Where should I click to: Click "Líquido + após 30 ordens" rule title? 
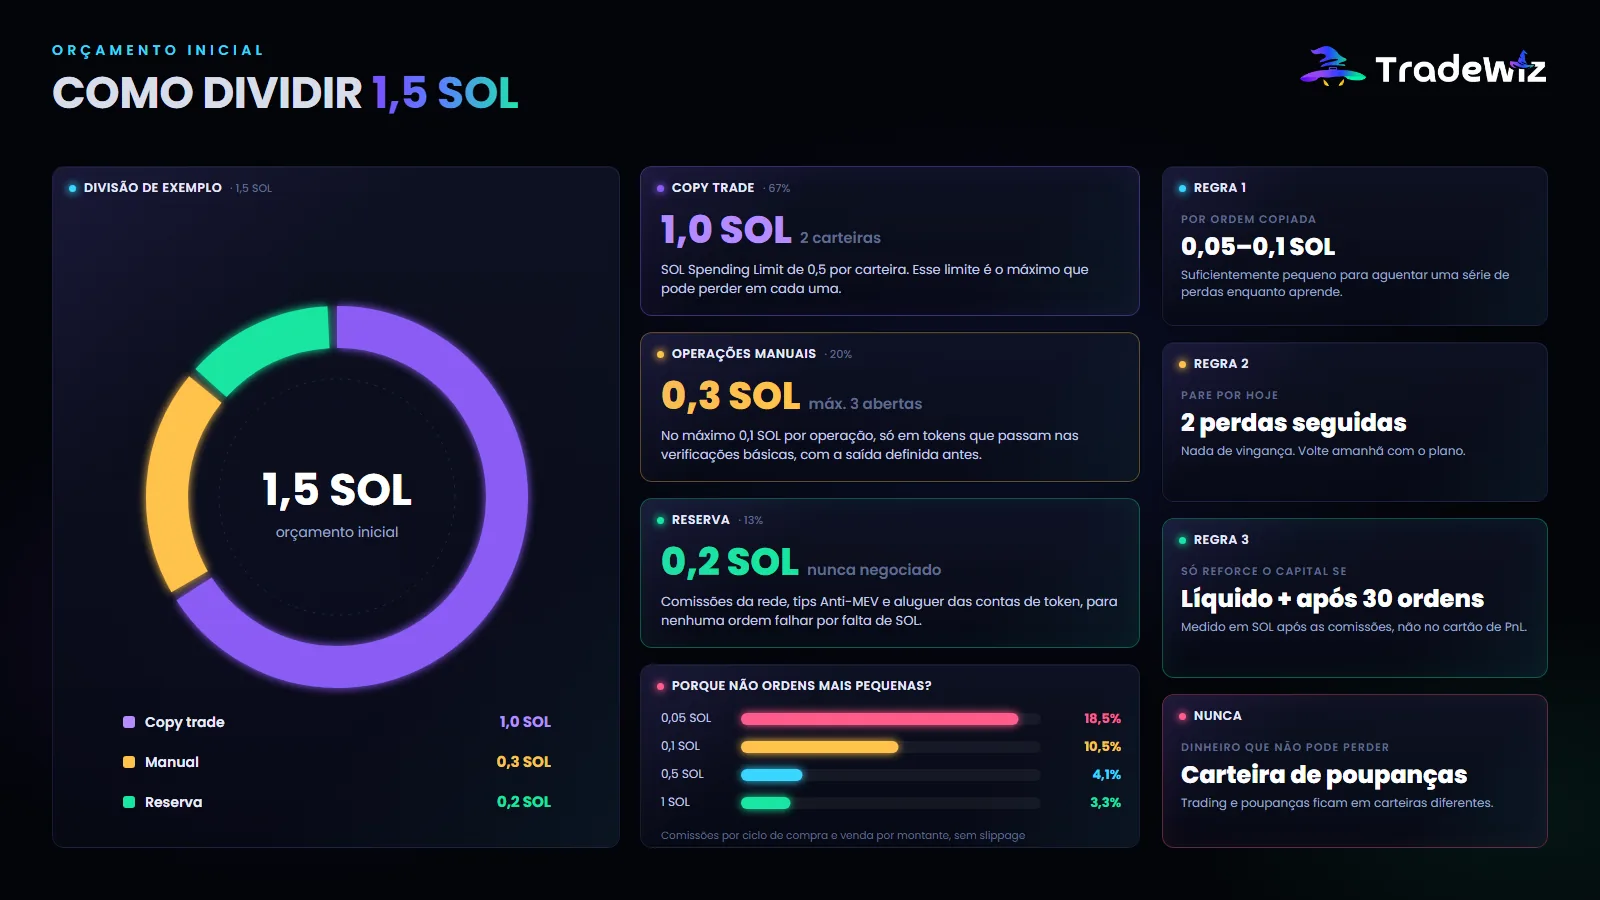[x=1333, y=599]
